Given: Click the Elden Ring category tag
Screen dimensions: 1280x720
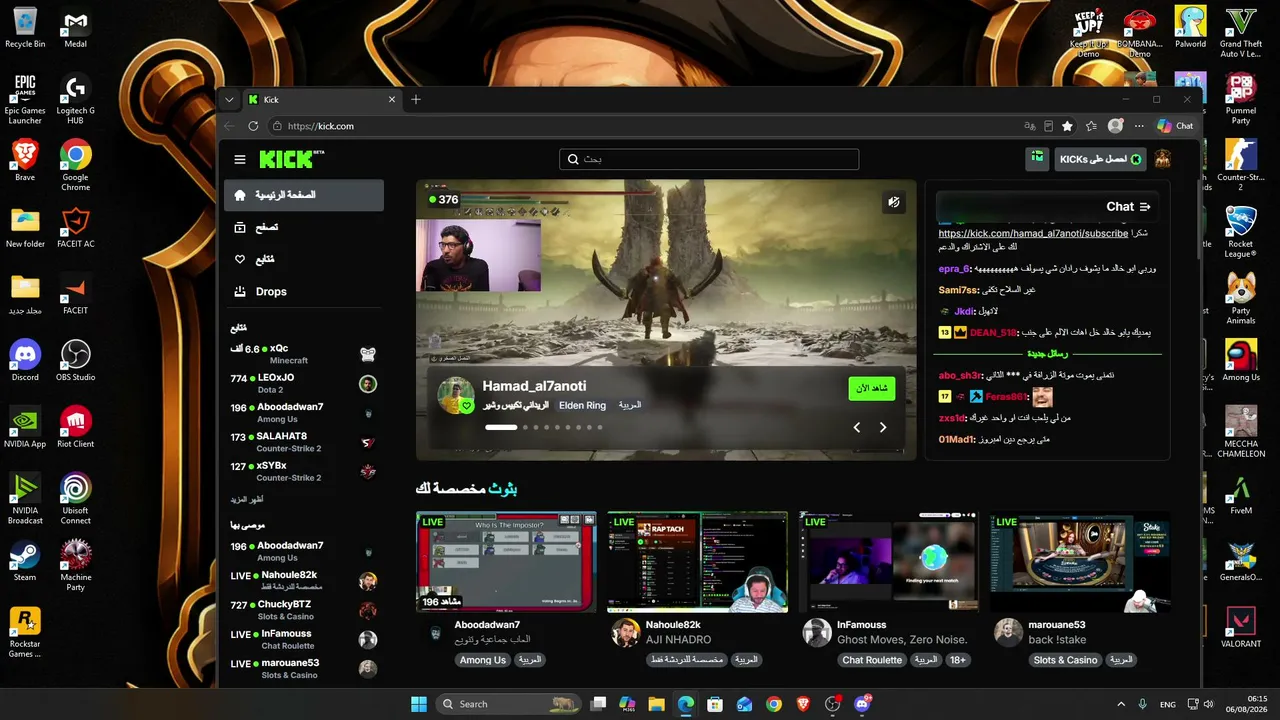Looking at the screenshot, I should pyautogui.click(x=582, y=405).
